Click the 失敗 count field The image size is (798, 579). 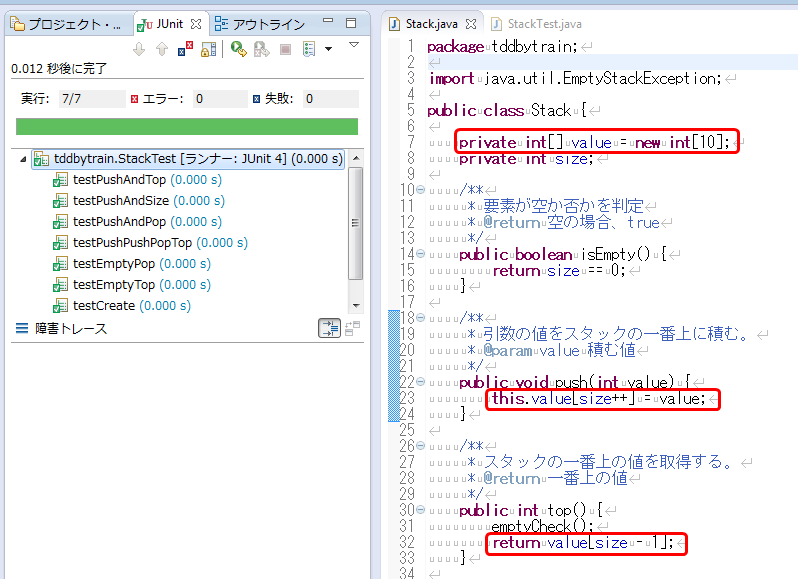click(331, 99)
